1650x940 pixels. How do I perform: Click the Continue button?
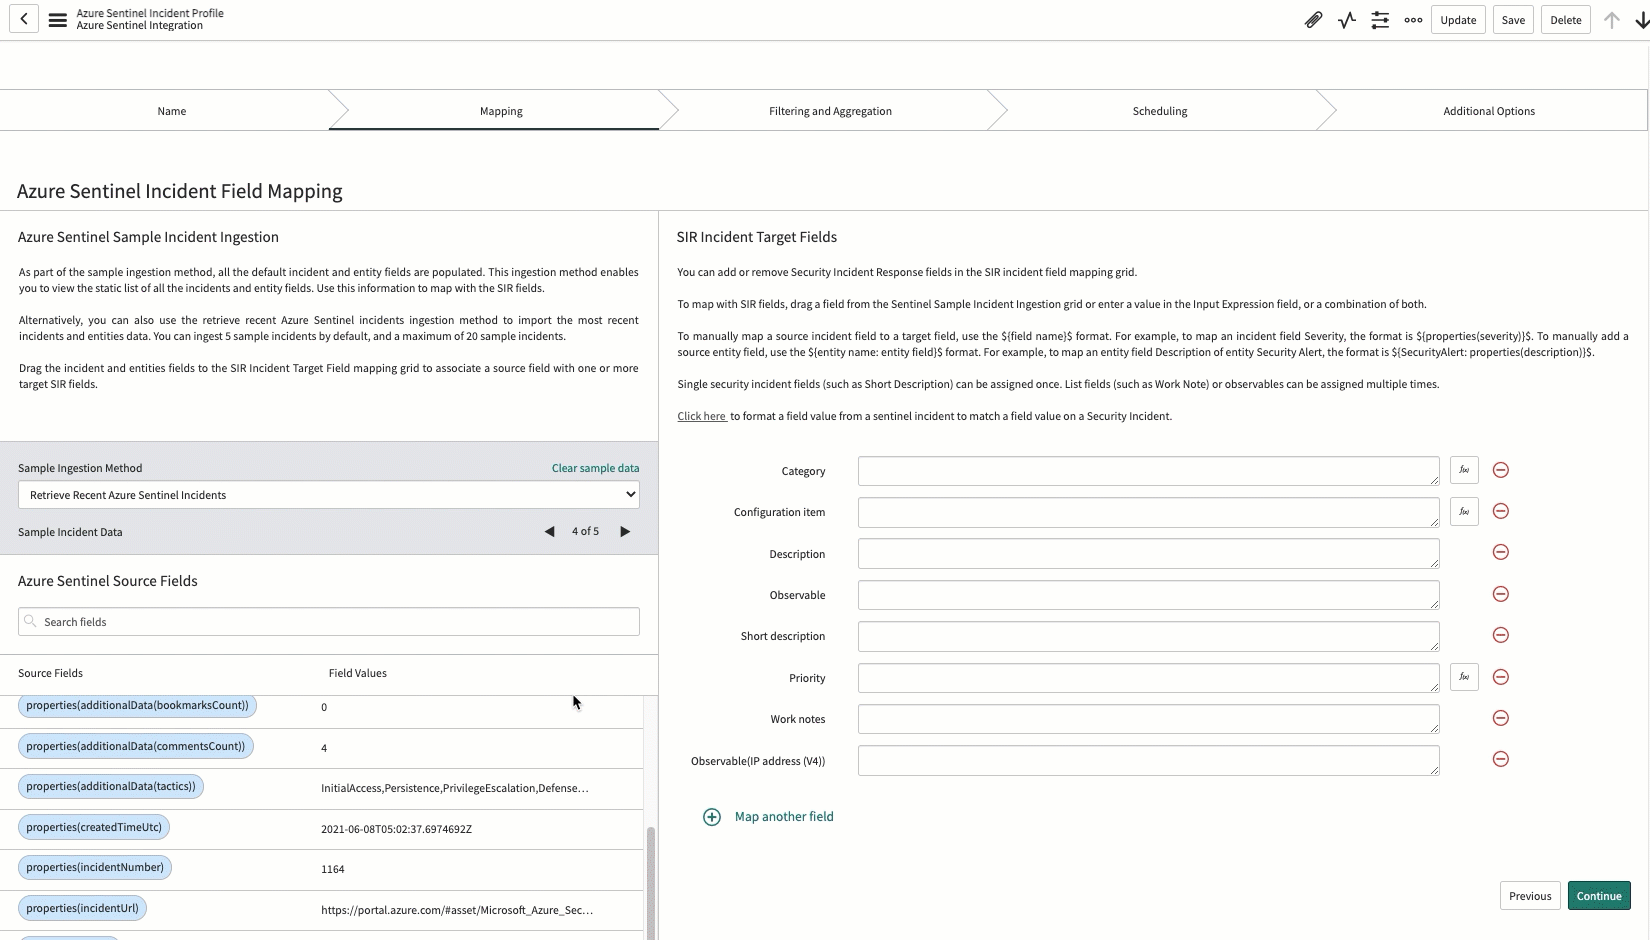(1599, 895)
